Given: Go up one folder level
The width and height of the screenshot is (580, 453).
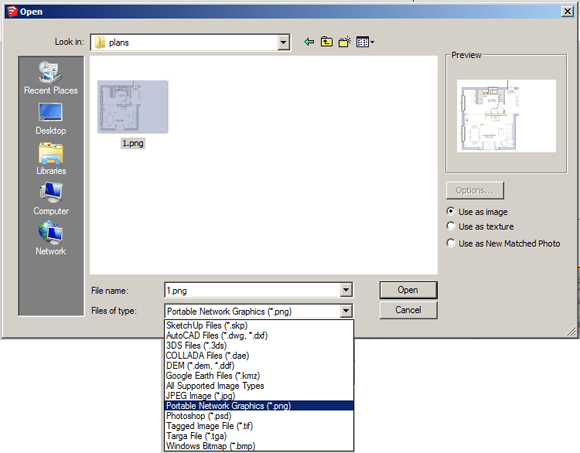Looking at the screenshot, I should click(x=327, y=42).
